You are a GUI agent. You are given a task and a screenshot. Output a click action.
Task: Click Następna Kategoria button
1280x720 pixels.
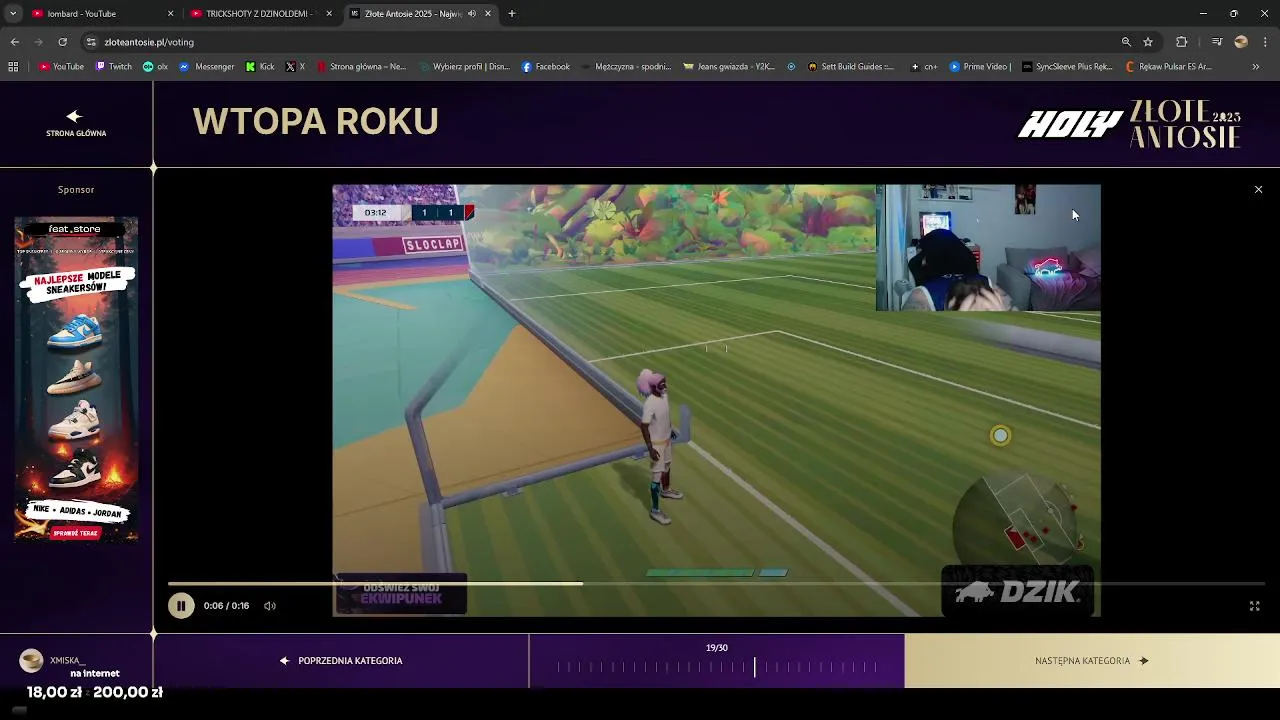(x=1092, y=661)
